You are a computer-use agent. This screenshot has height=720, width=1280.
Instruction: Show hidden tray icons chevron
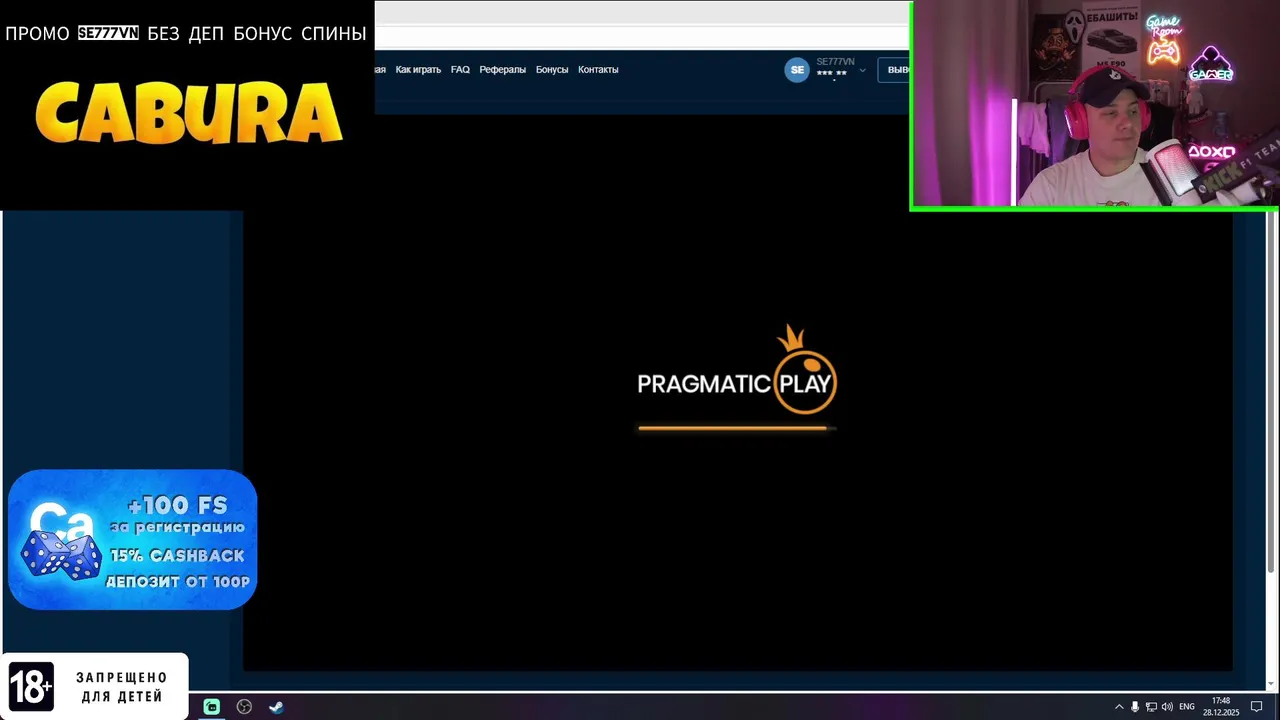(1119, 707)
